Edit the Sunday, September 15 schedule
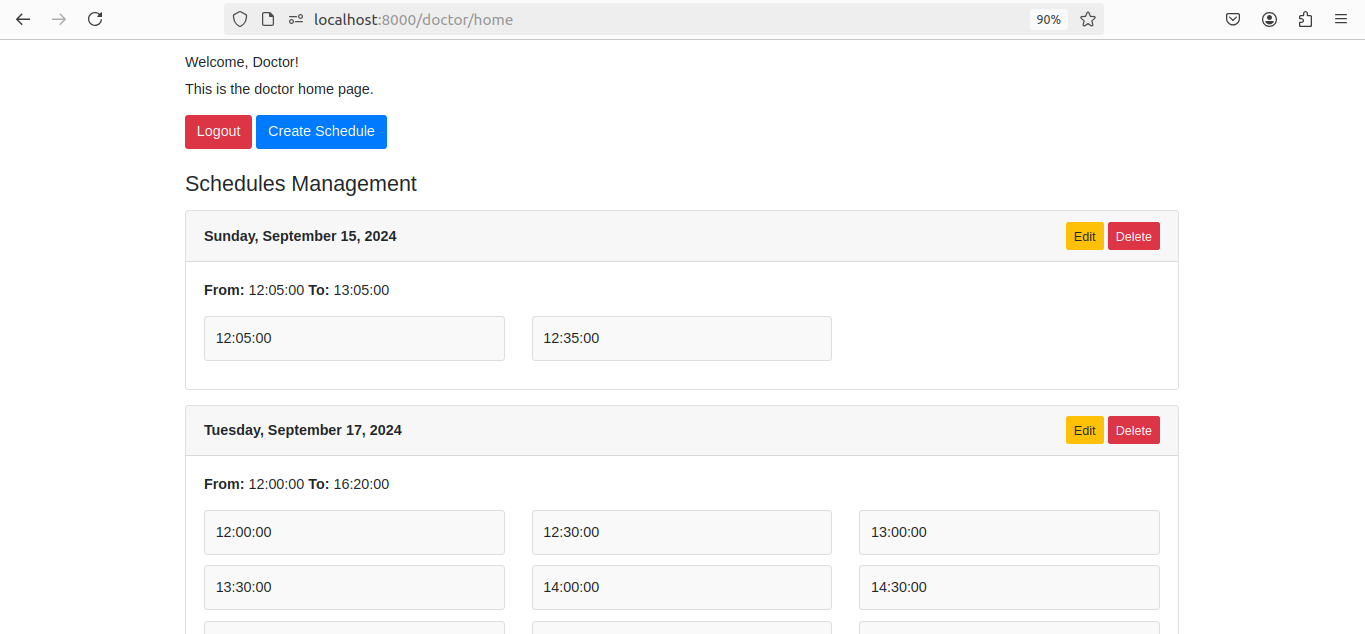The height and width of the screenshot is (634, 1365). 1084,236
